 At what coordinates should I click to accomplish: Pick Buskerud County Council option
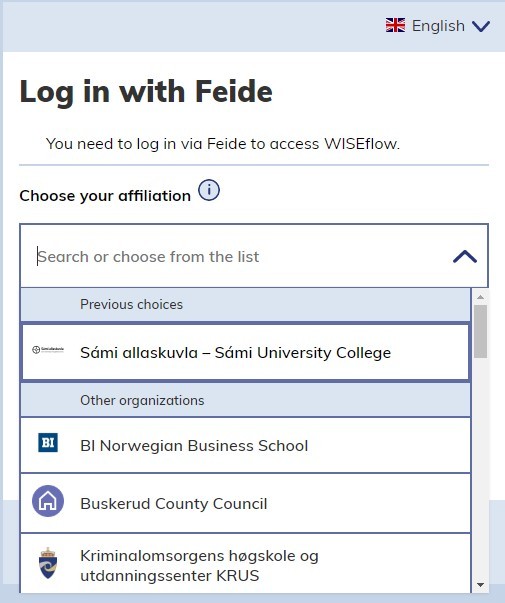pos(245,503)
